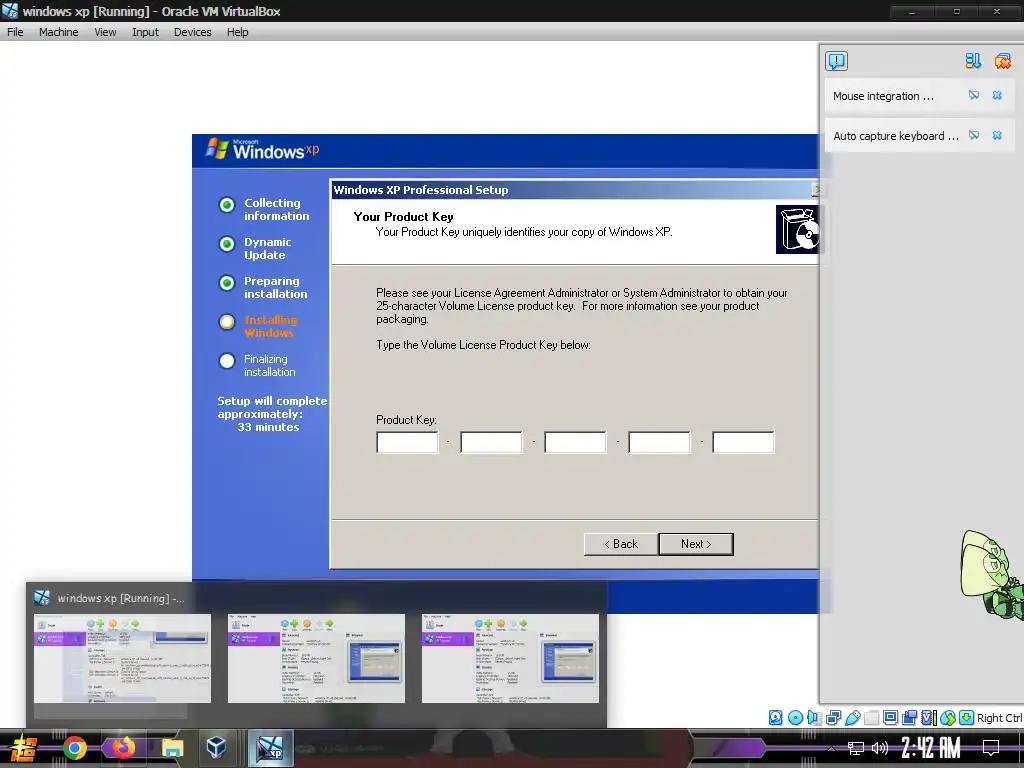
Task: Click the recording status icon
Action: coord(909,718)
